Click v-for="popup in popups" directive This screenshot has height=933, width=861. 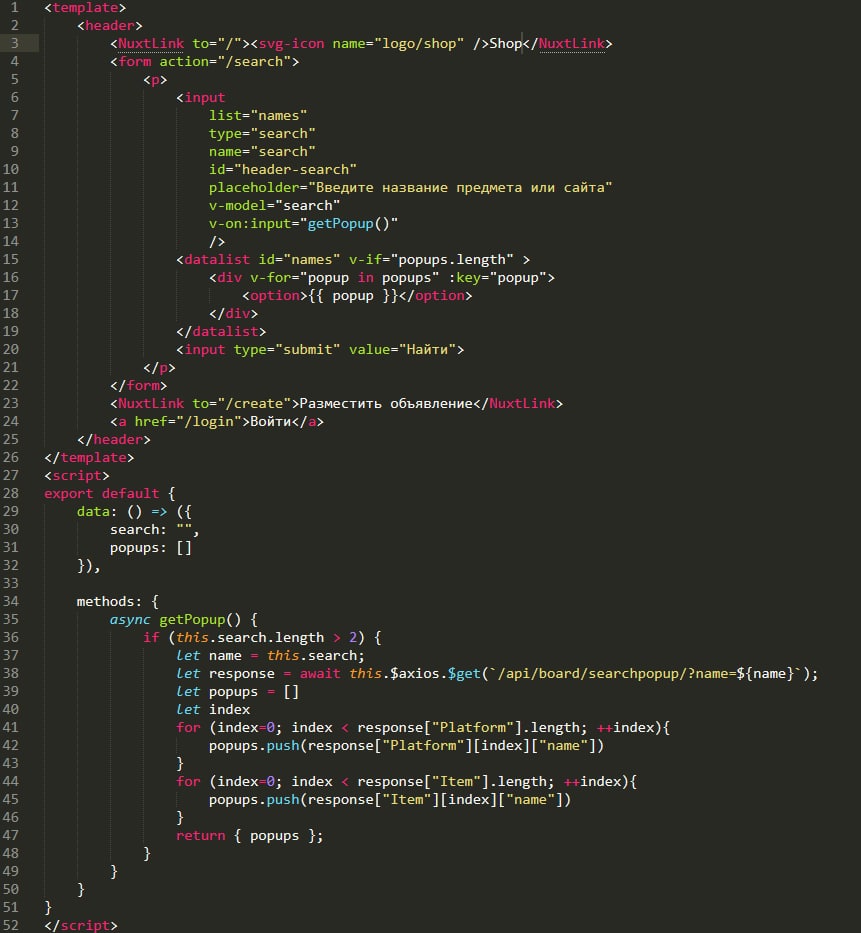(345, 278)
